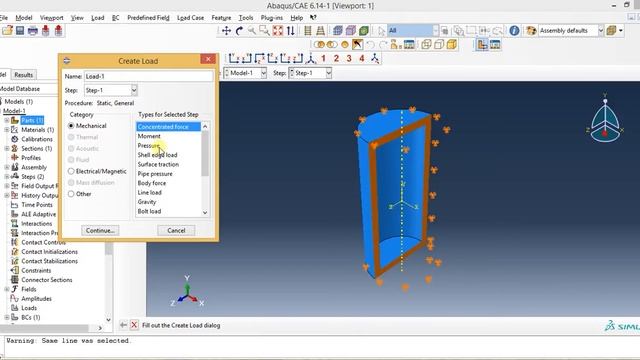Screen dimensions: 640x360
Task: Open the selection filter All dropdown
Action: [435, 31]
